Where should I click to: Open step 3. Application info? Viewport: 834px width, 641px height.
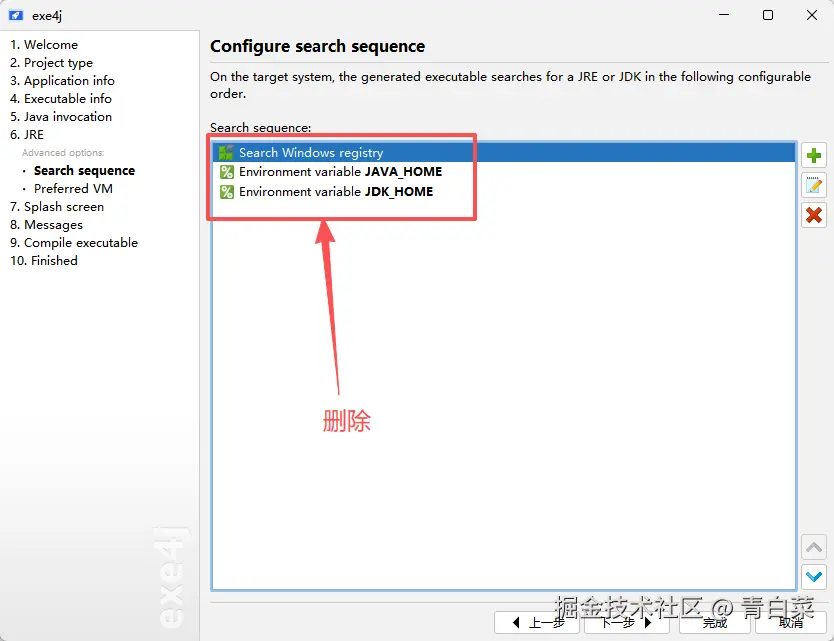62,81
